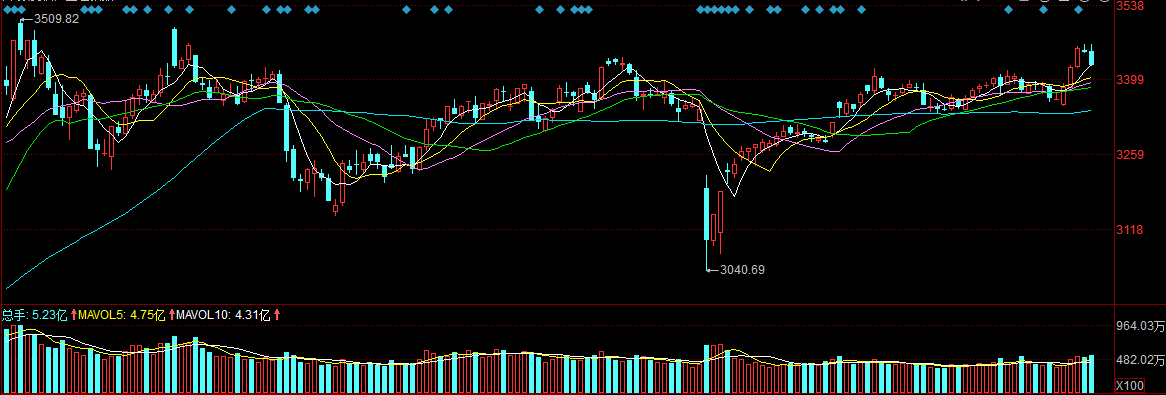Click the red arrow after 总手 5.23亿
Image resolution: width=1166 pixels, height=395 pixels.
(x=74, y=315)
